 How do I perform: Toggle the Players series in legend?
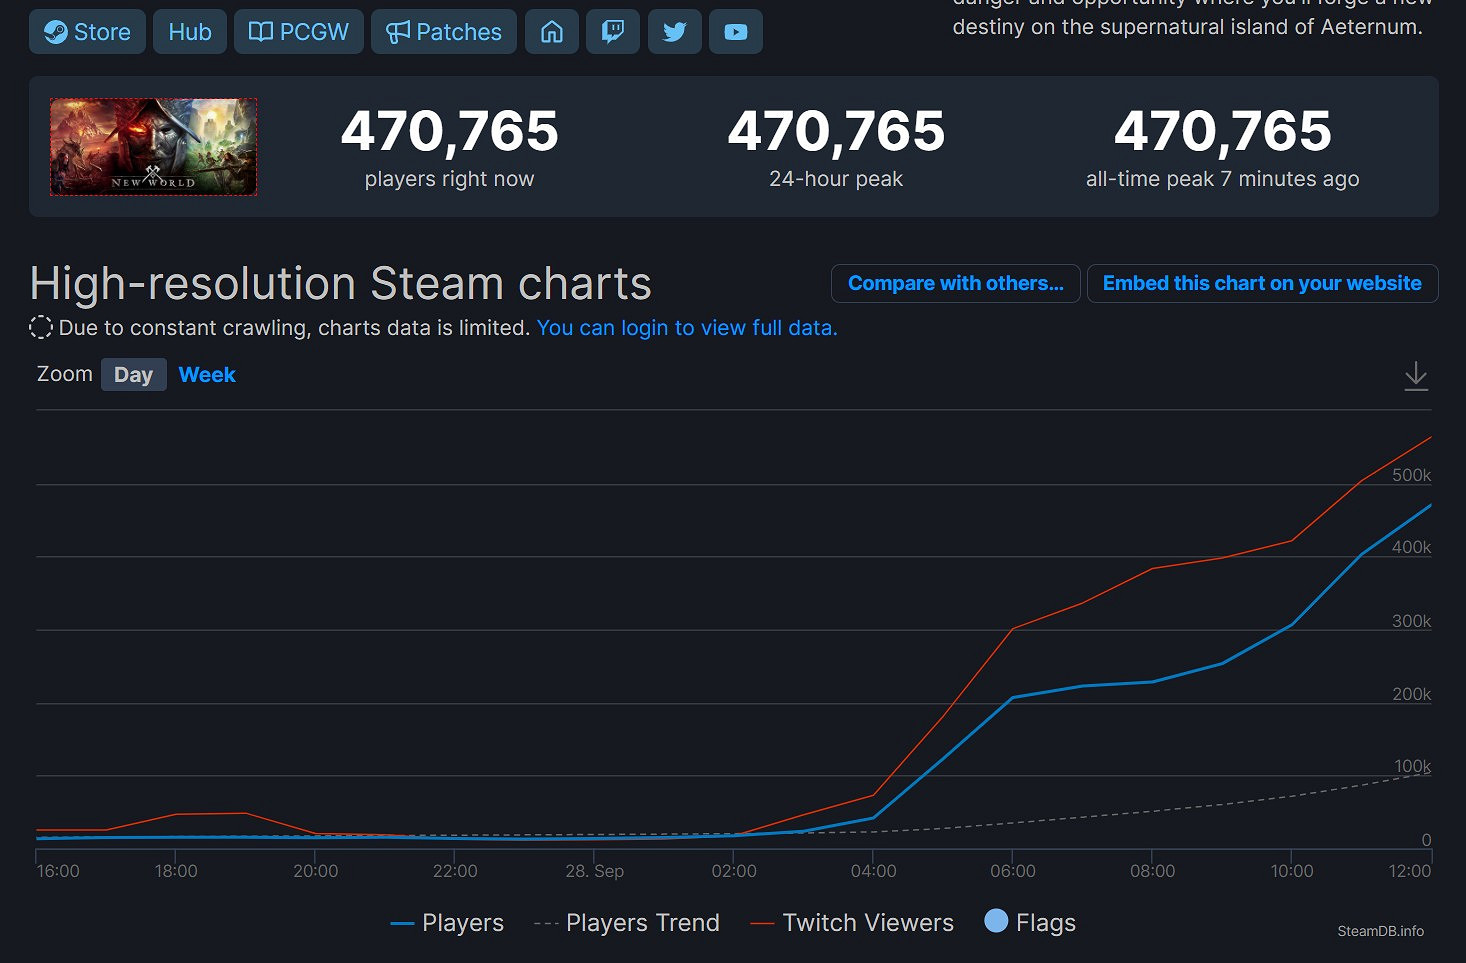(447, 923)
